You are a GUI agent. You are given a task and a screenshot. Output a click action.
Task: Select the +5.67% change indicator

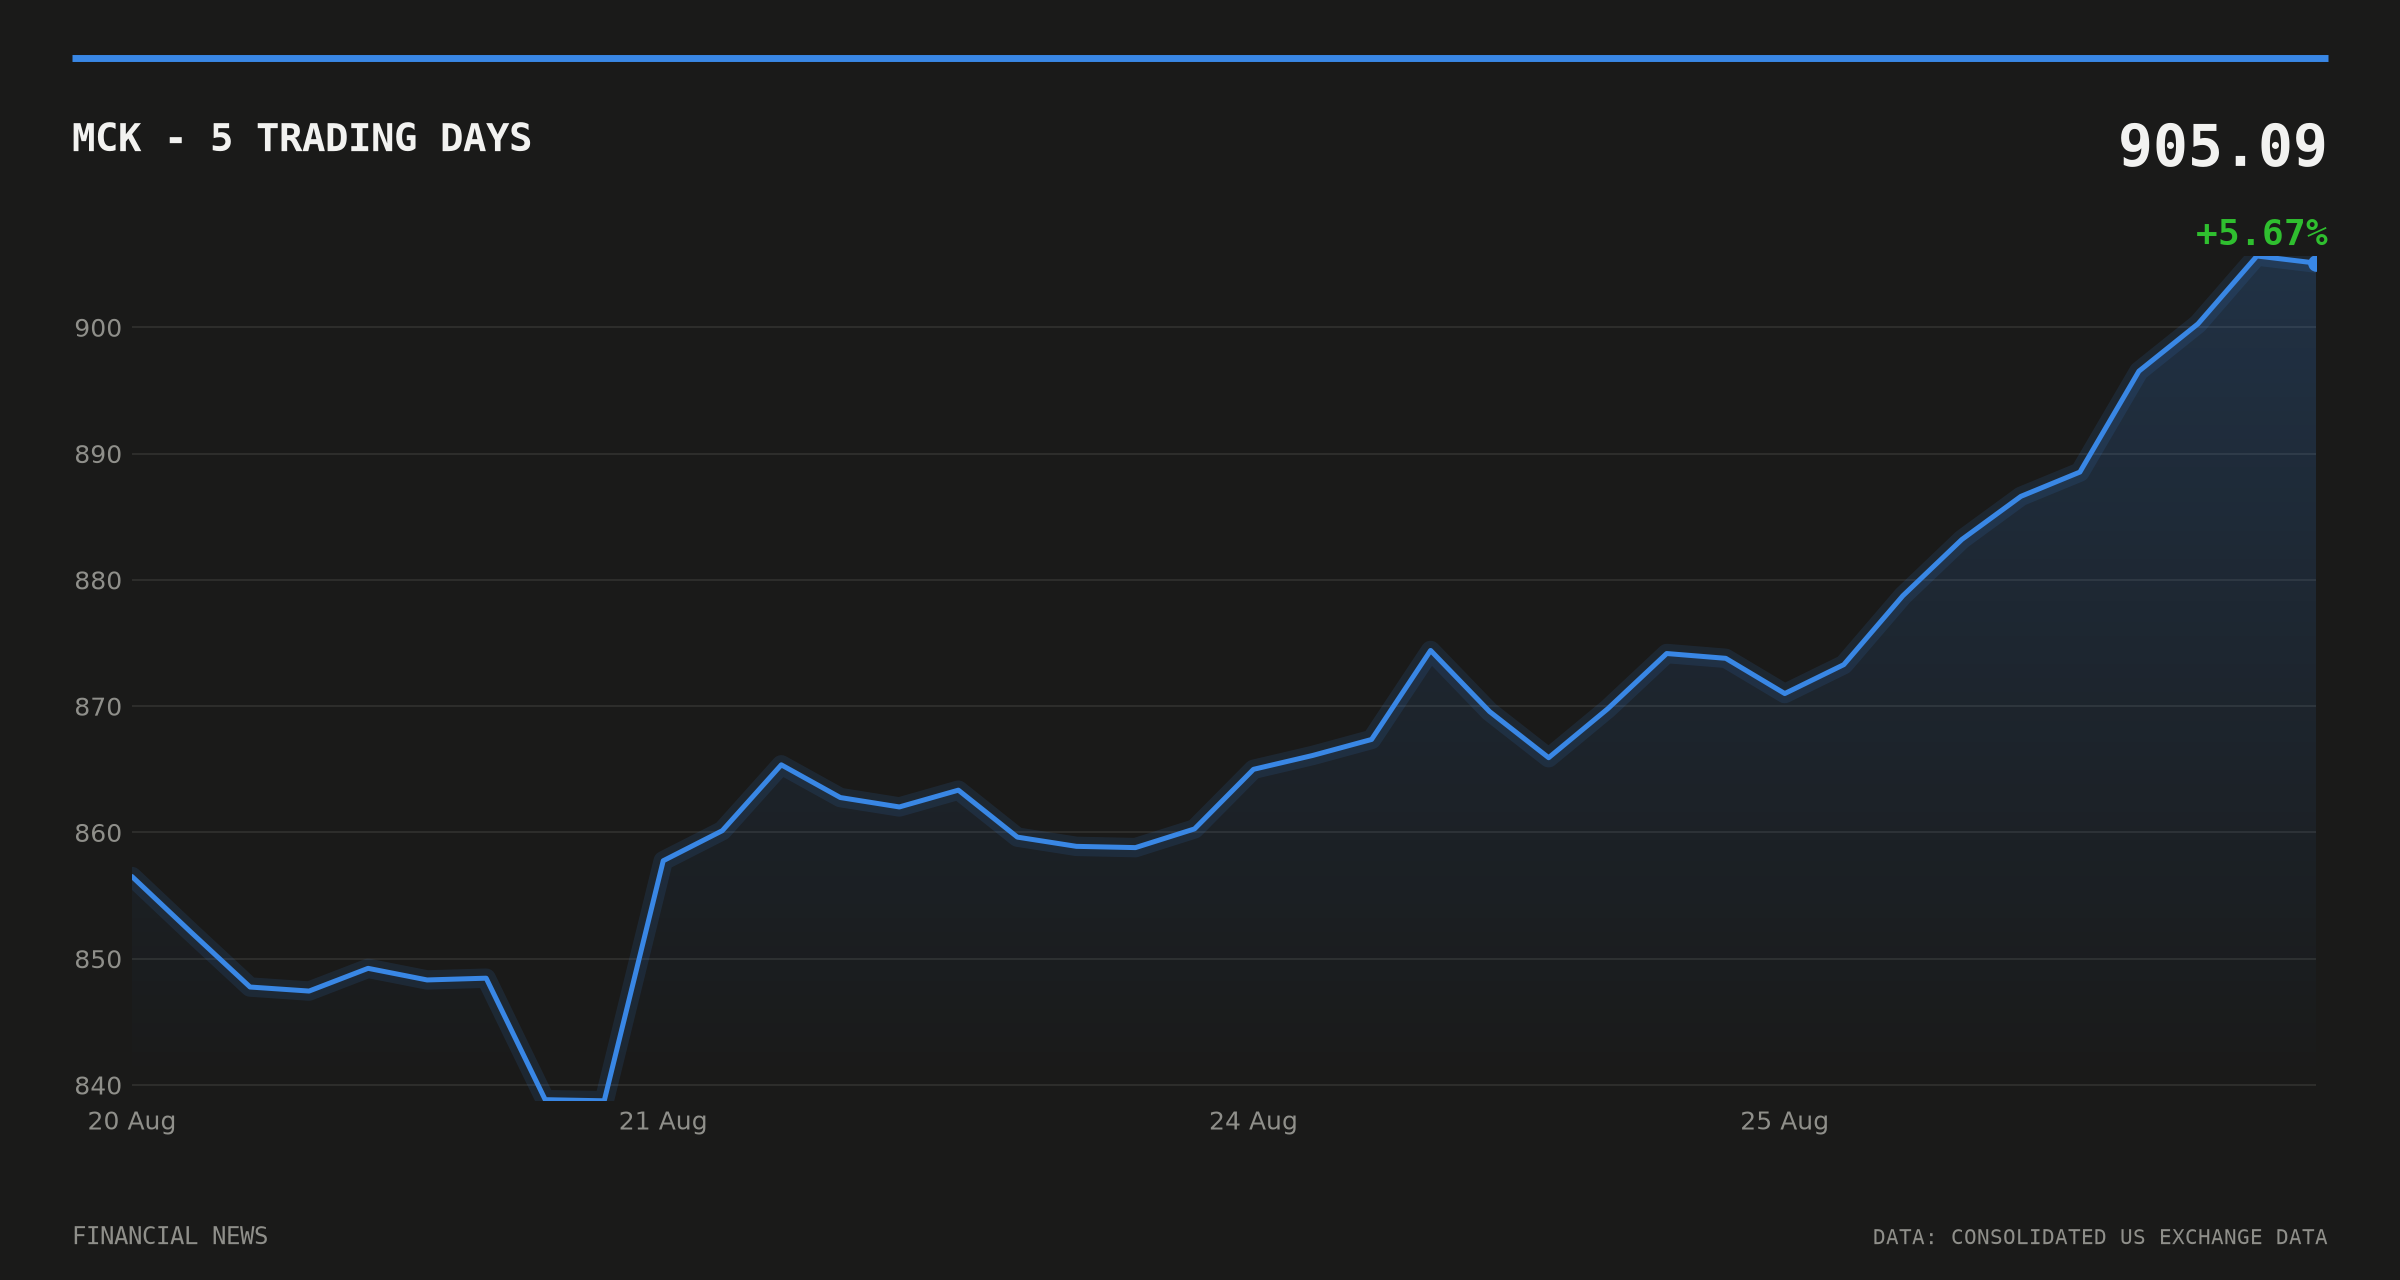(x=2261, y=234)
